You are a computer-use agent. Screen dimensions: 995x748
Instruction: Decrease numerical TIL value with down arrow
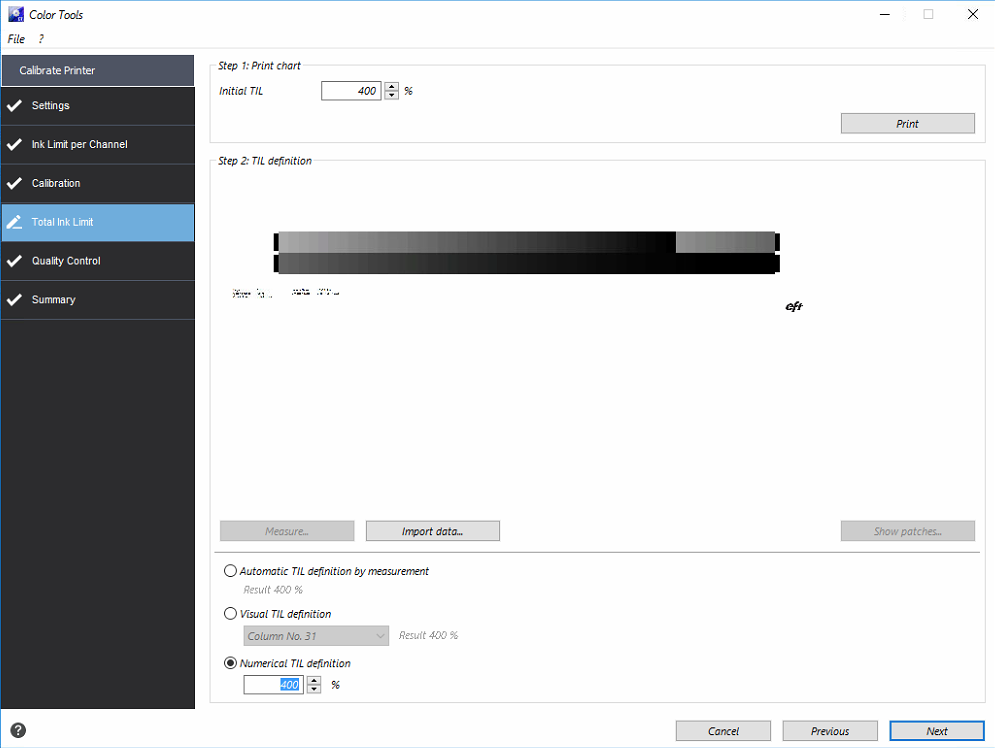(314, 689)
